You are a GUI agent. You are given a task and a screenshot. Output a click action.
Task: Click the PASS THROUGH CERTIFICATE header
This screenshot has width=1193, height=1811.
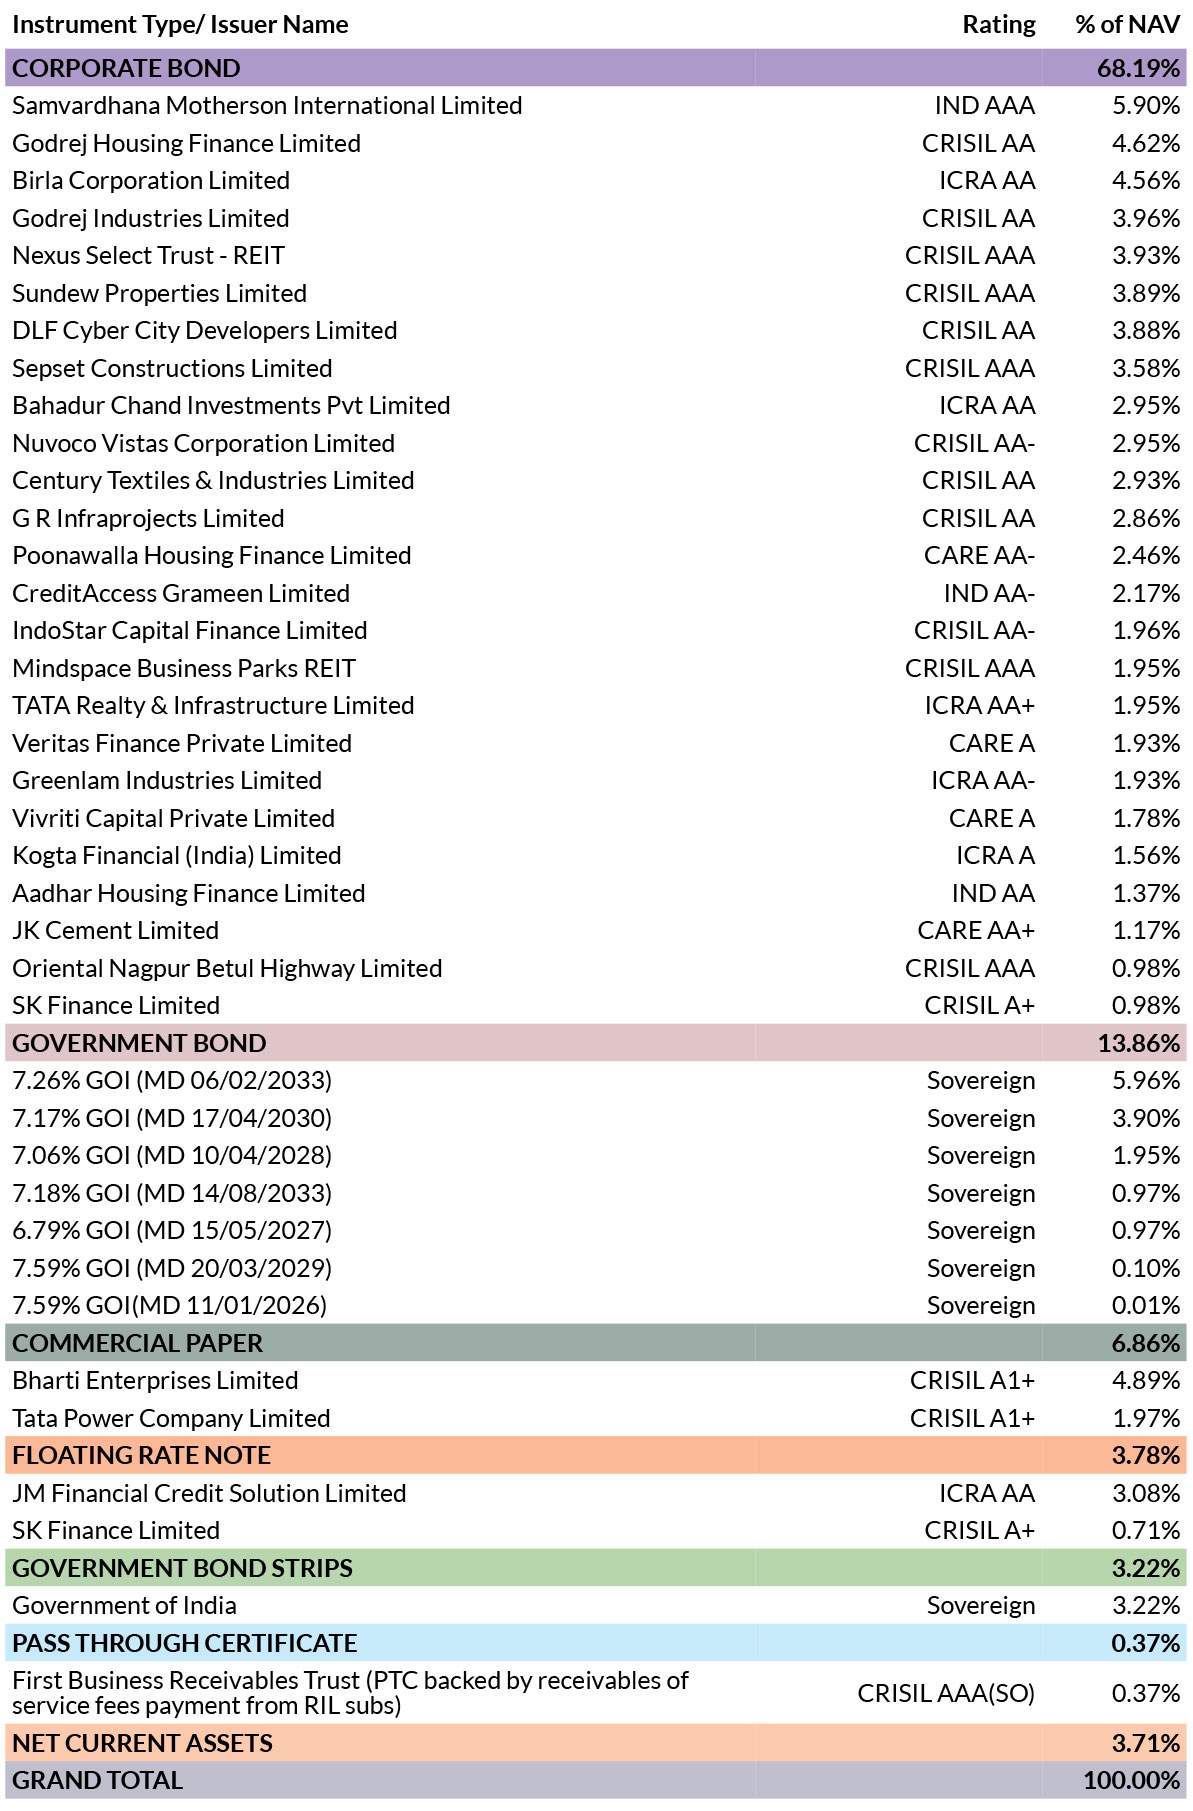[x=596, y=1643]
